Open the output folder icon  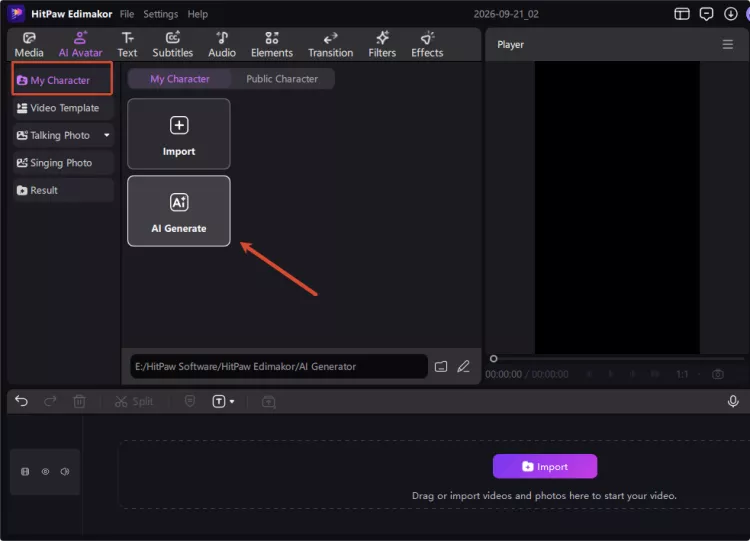[x=441, y=366]
